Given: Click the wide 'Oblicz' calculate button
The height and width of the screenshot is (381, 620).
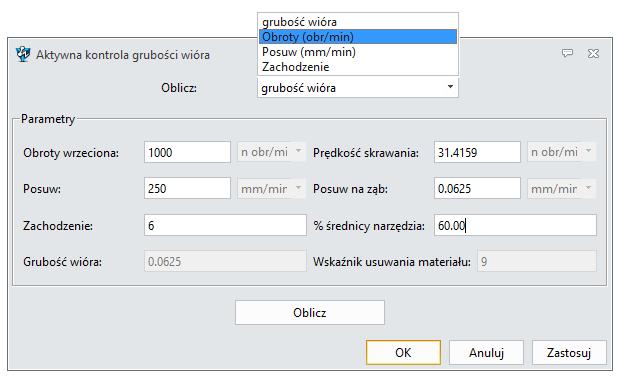Looking at the screenshot, I should point(310,313).
